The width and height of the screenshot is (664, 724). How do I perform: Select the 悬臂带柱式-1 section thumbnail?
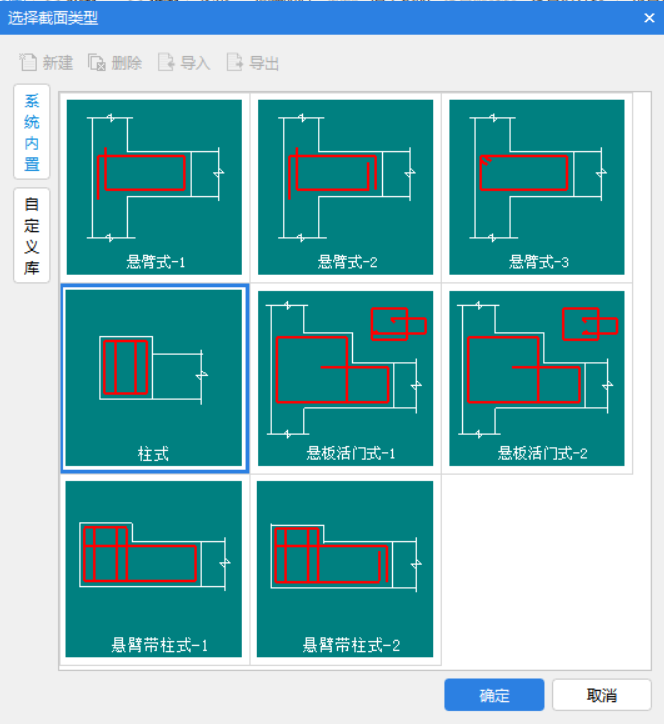point(154,569)
